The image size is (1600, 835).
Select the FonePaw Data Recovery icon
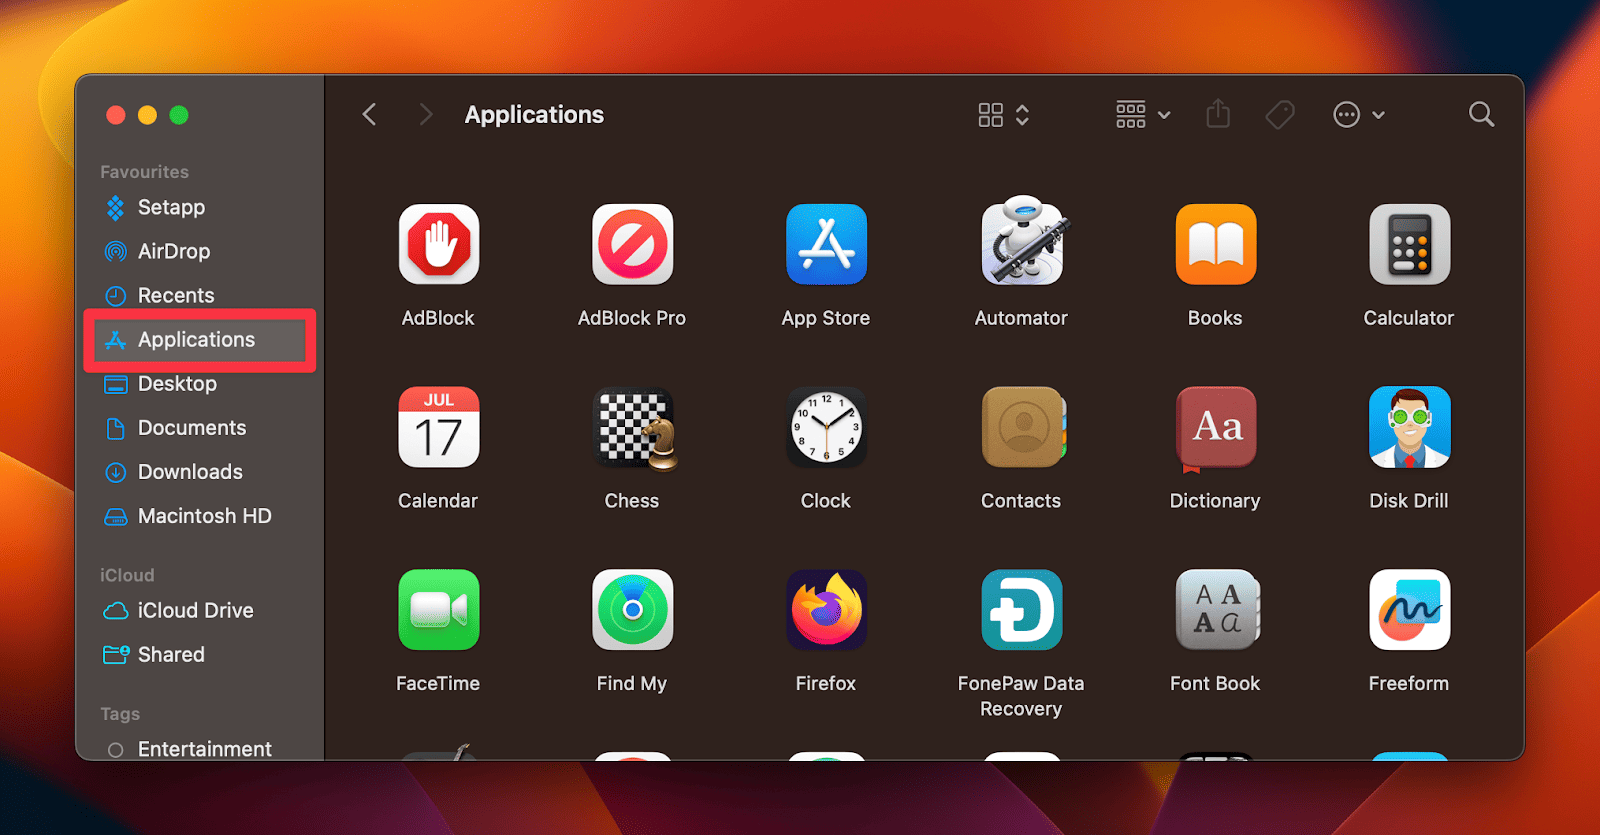tap(1021, 610)
